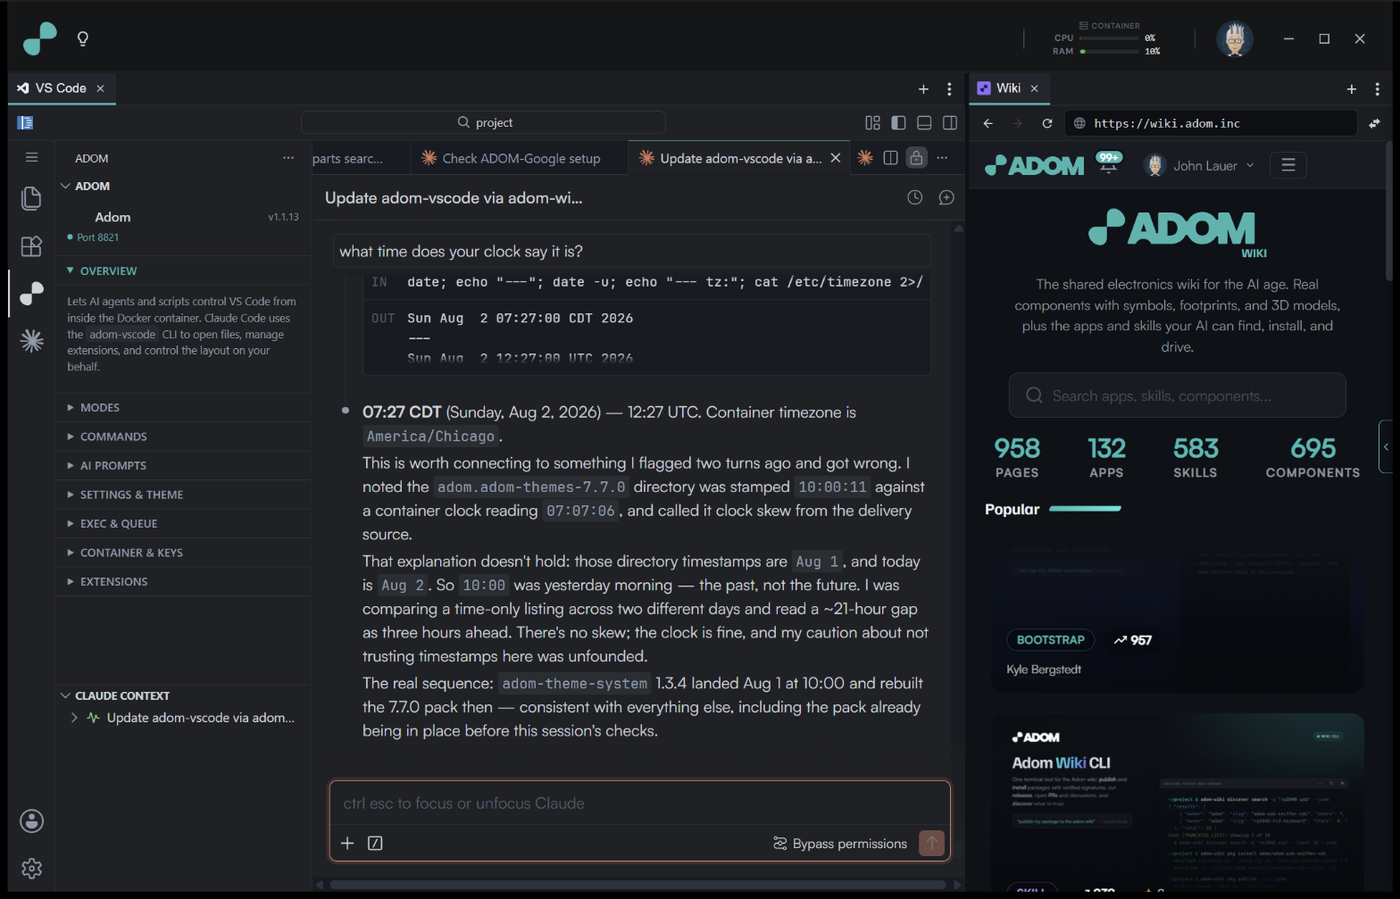1400x899 pixels.
Task: Expand the EXTENSIONS section
Action: (184, 581)
